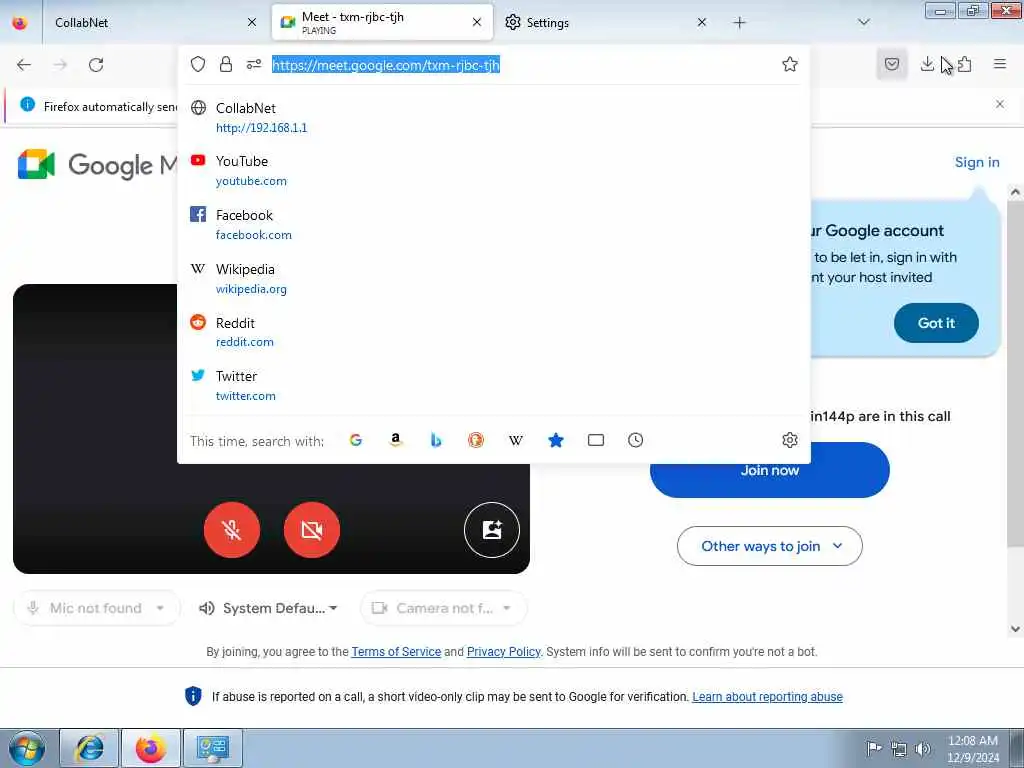The height and width of the screenshot is (768, 1024).
Task: Open Internet Explorer from taskbar
Action: 89,748
